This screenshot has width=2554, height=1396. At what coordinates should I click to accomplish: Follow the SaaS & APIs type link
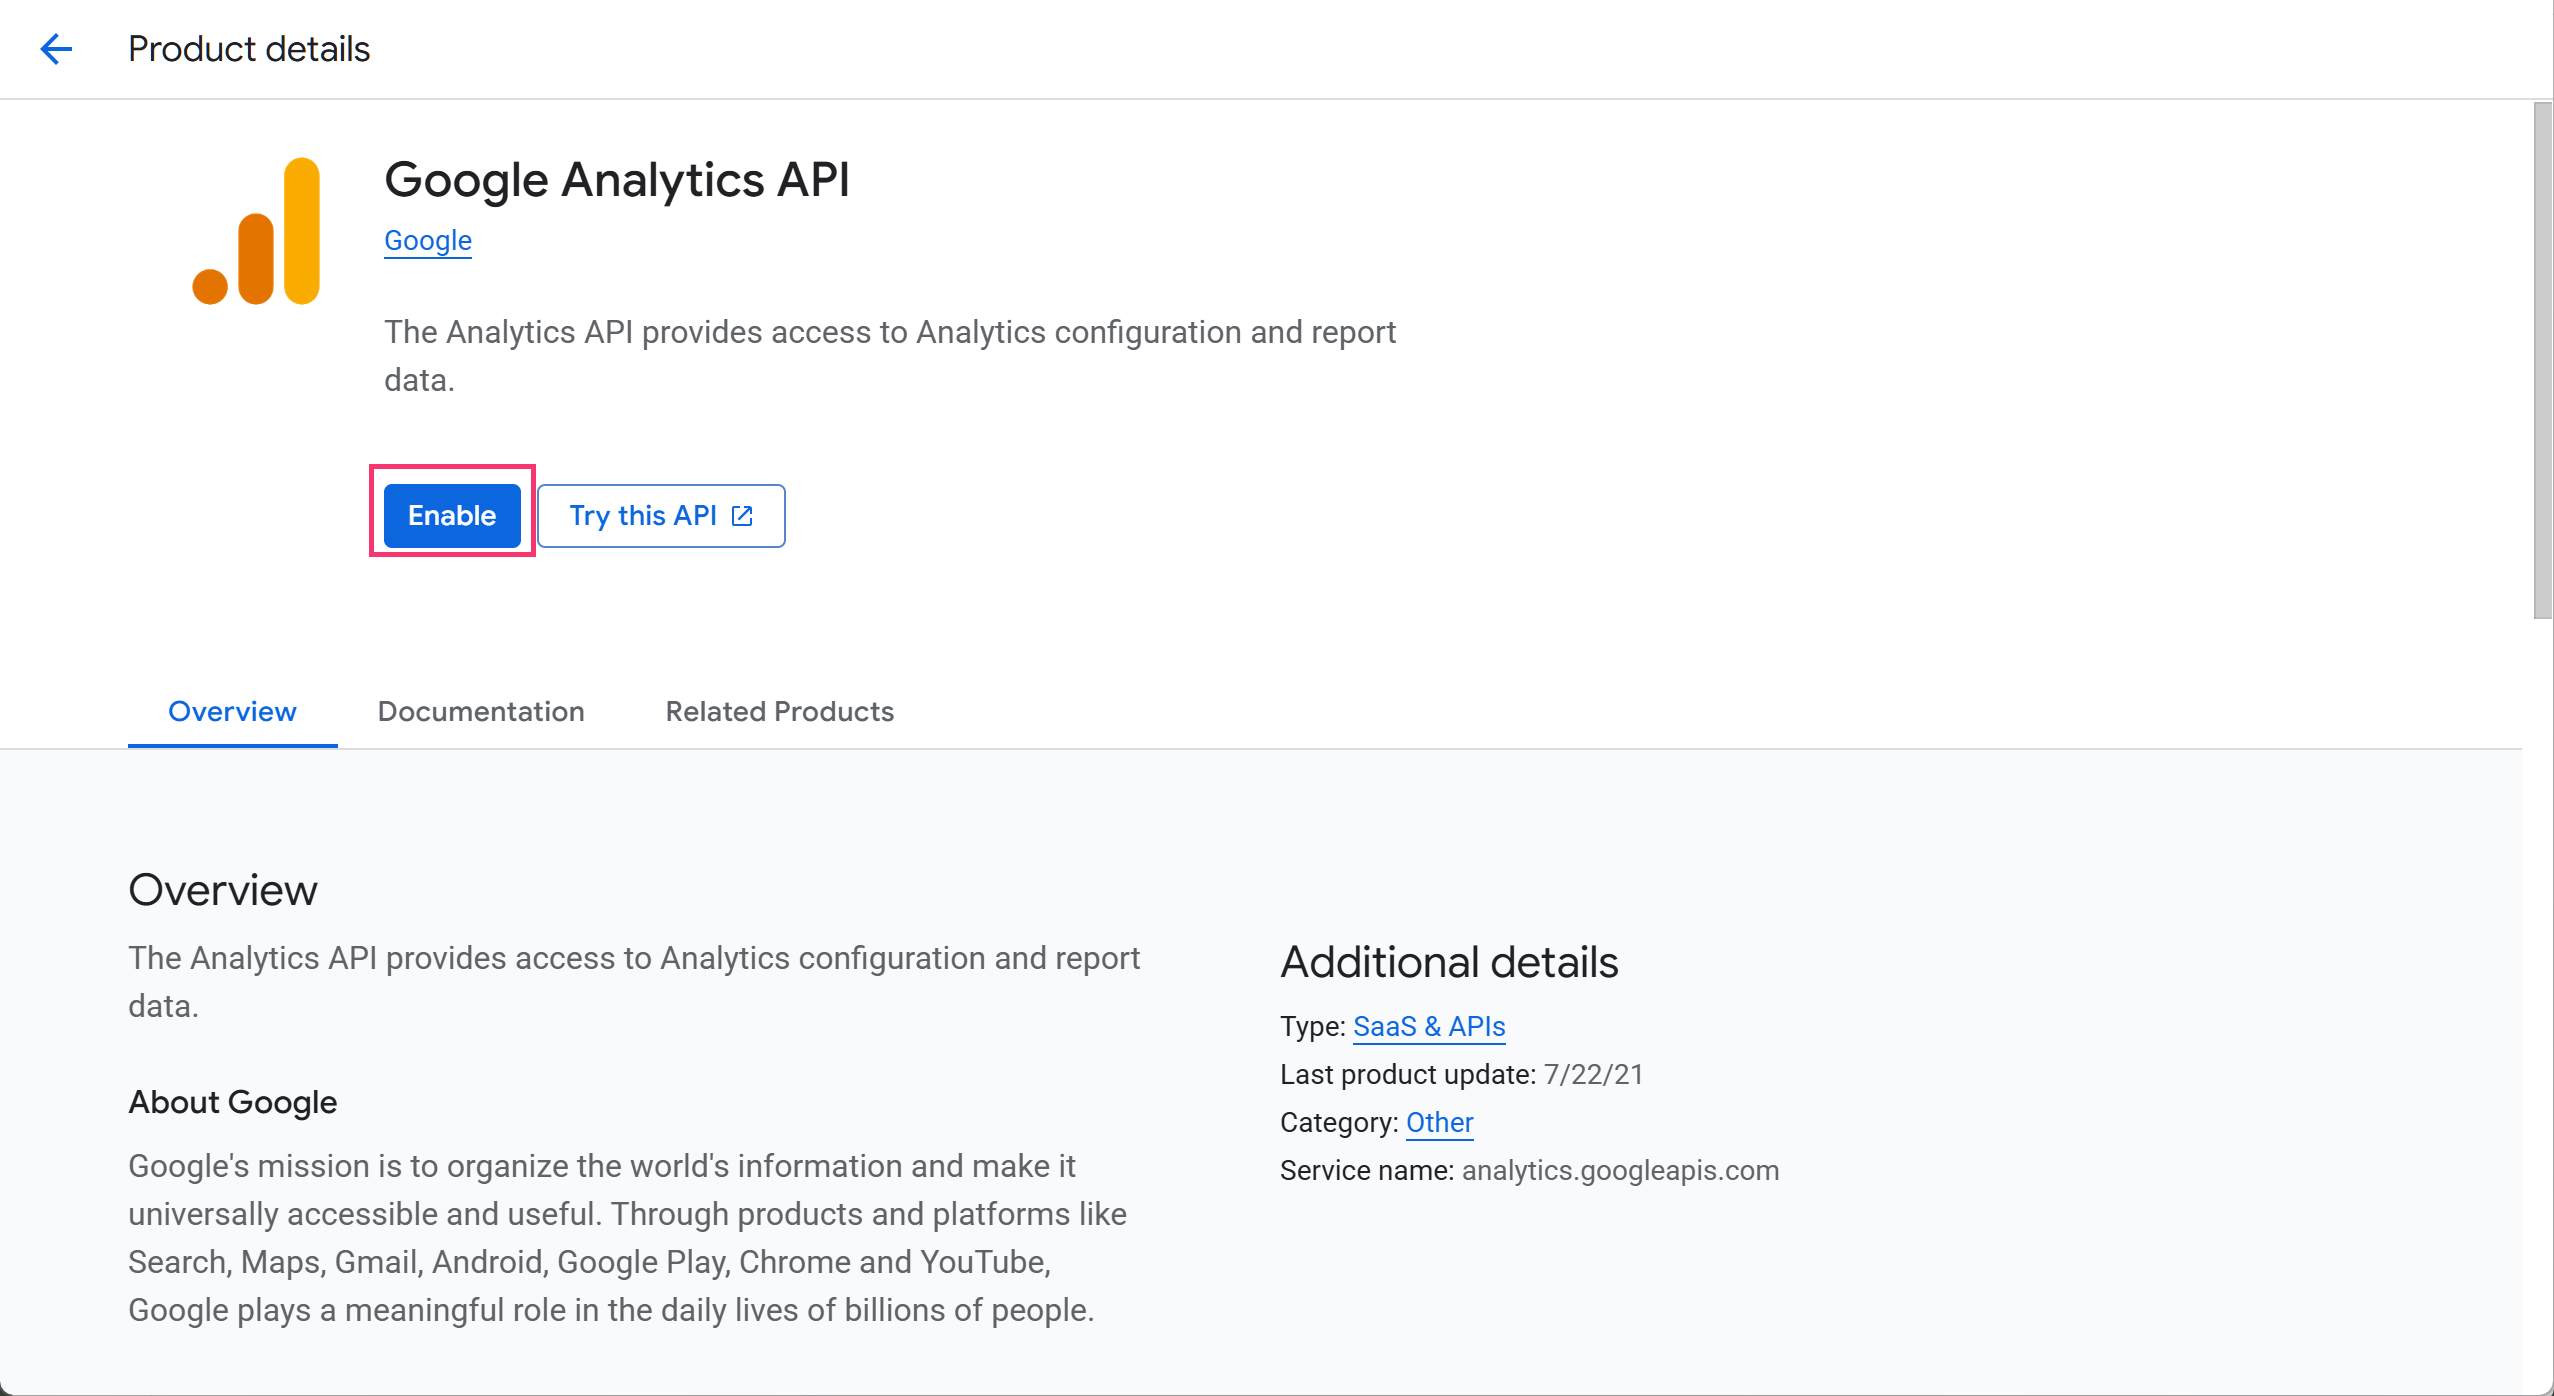click(x=1429, y=1026)
